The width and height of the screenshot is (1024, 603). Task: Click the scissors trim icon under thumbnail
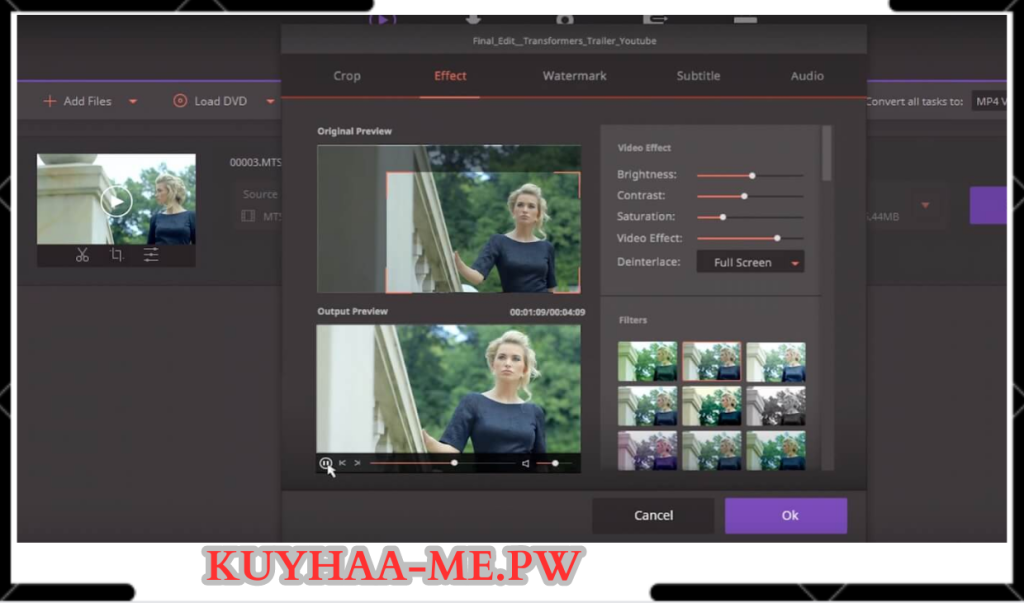click(x=82, y=255)
